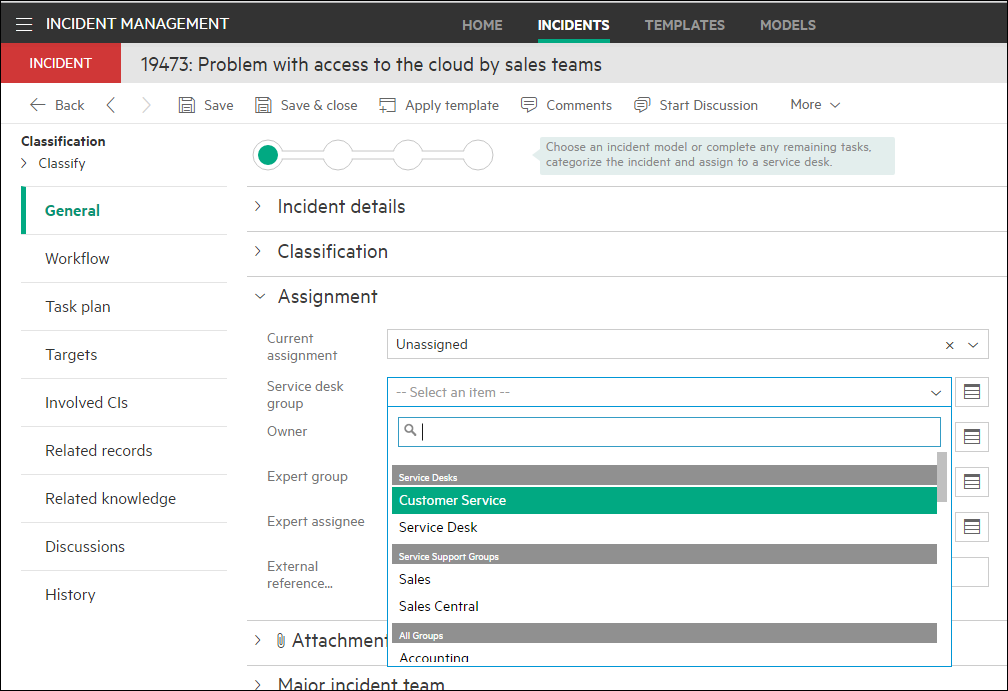Viewport: 1008px width, 691px height.
Task: Click the Start Discussion icon
Action: tap(643, 105)
